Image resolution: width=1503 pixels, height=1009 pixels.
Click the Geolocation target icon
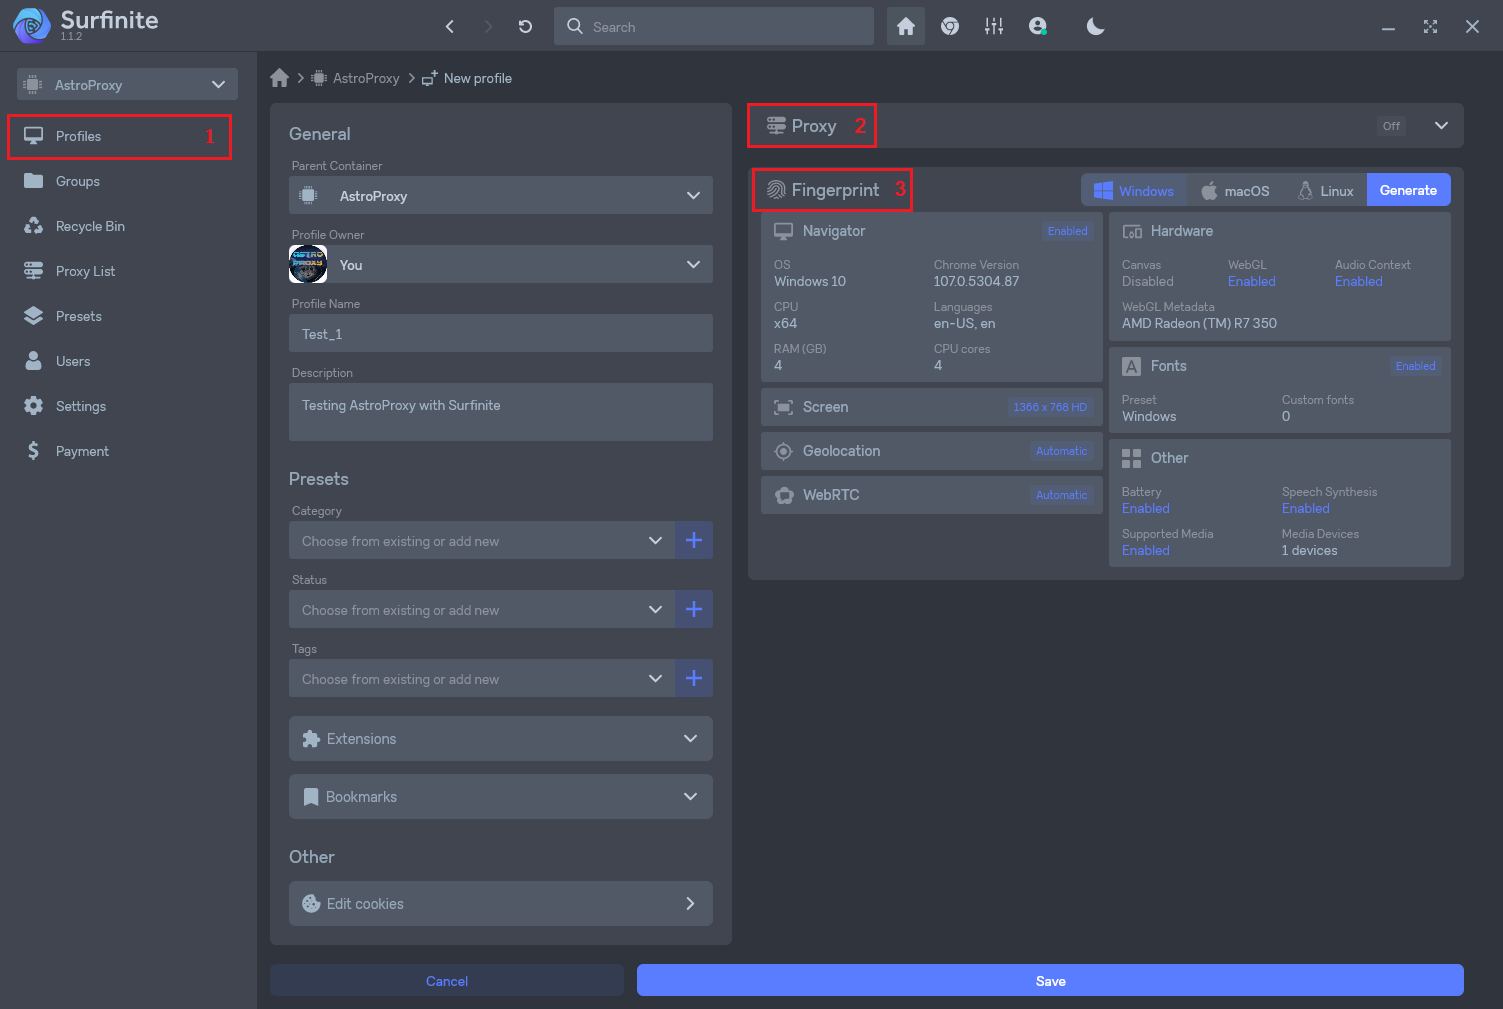784,451
